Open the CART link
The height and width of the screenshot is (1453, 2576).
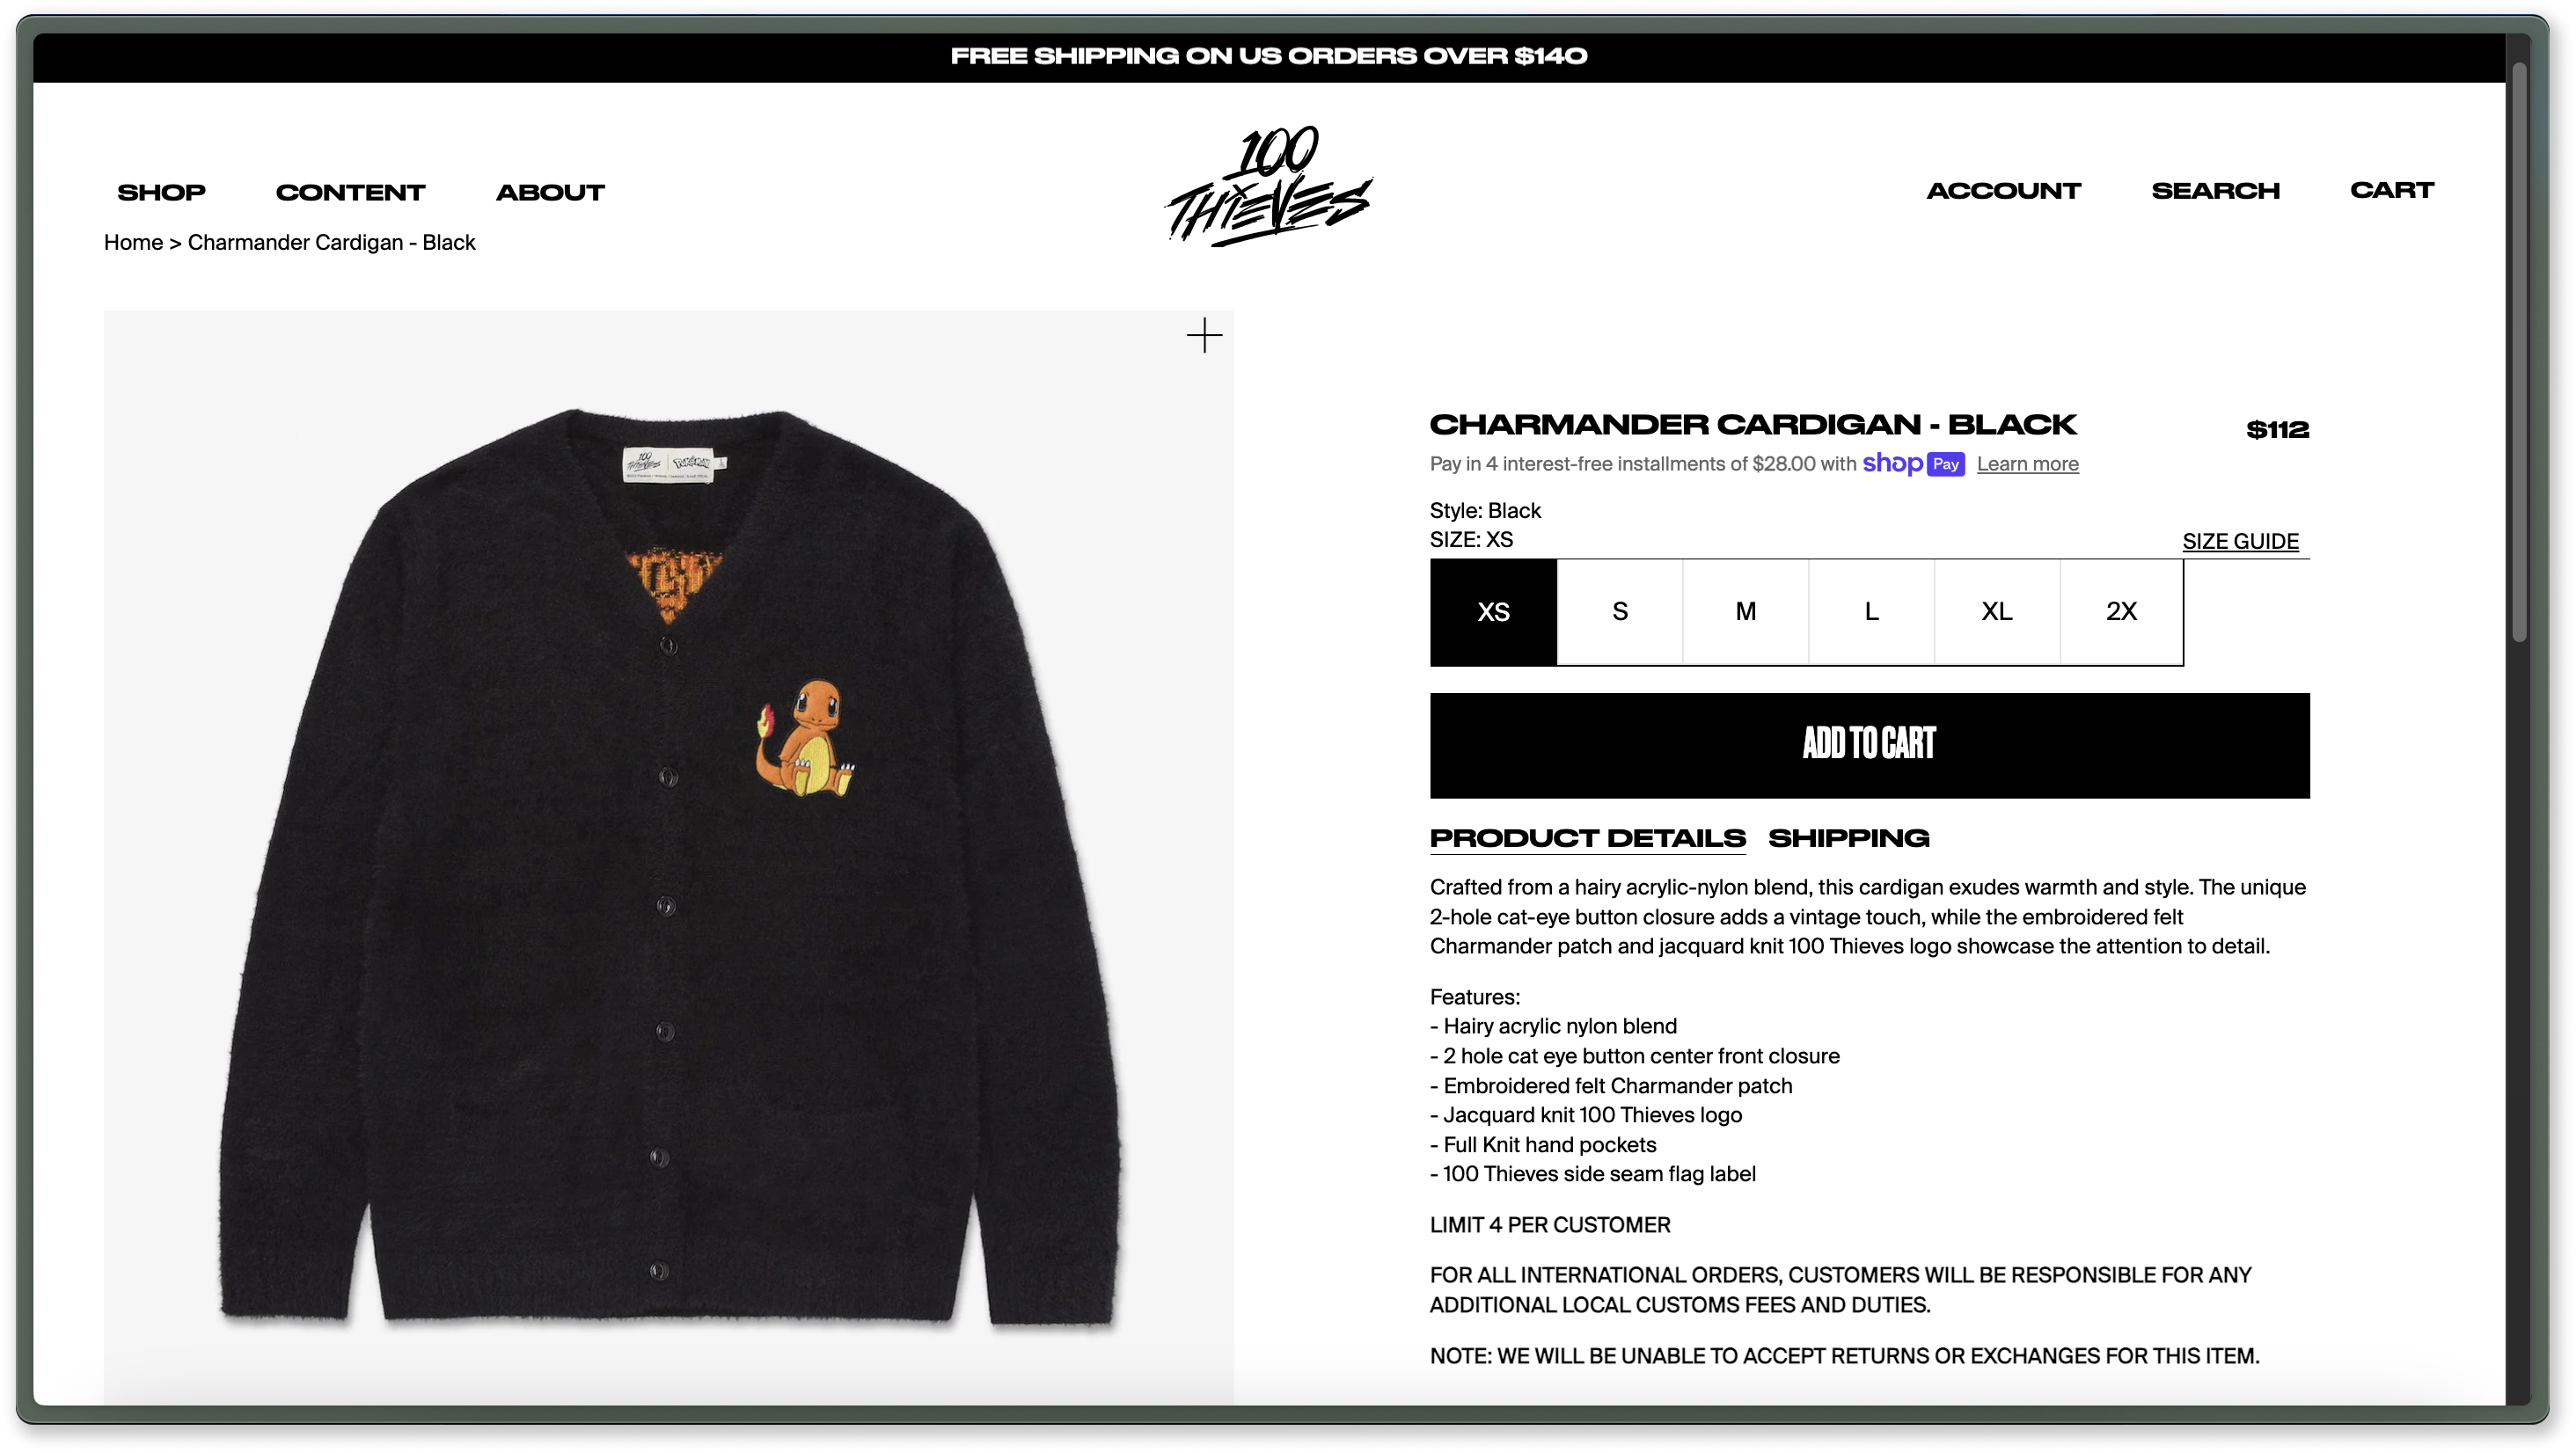click(2391, 190)
